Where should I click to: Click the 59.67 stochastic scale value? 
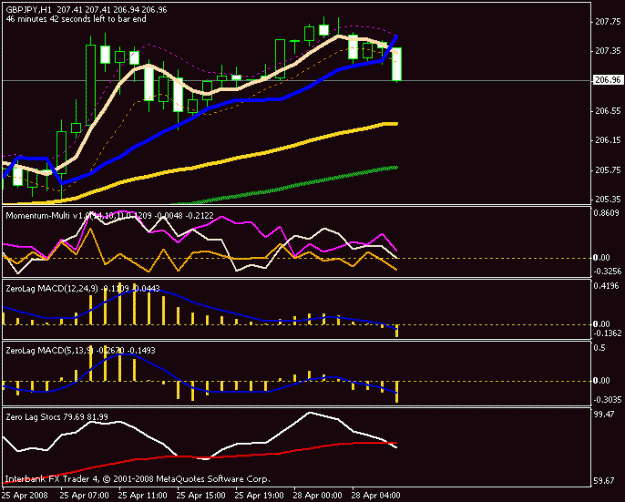click(x=604, y=481)
